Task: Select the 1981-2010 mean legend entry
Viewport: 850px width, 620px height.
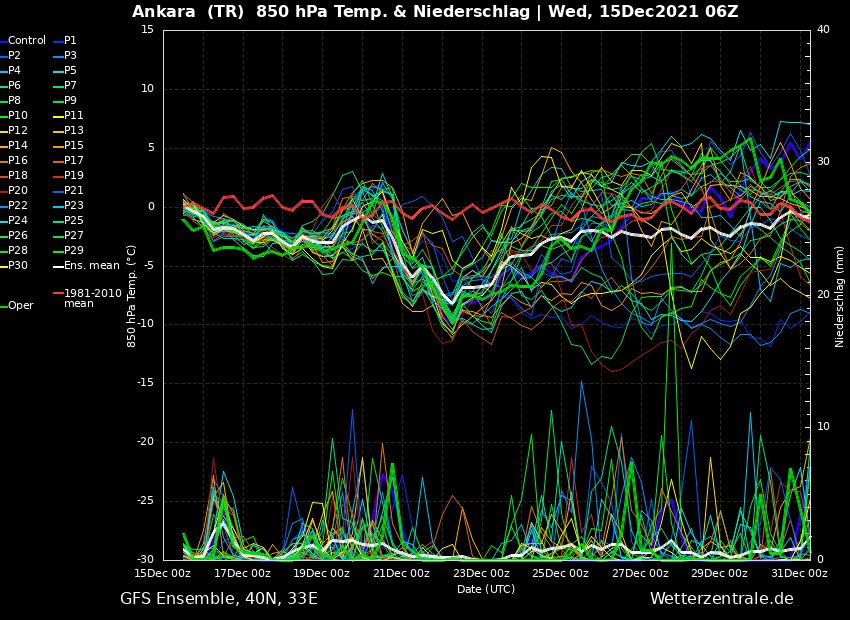Action: tap(88, 299)
